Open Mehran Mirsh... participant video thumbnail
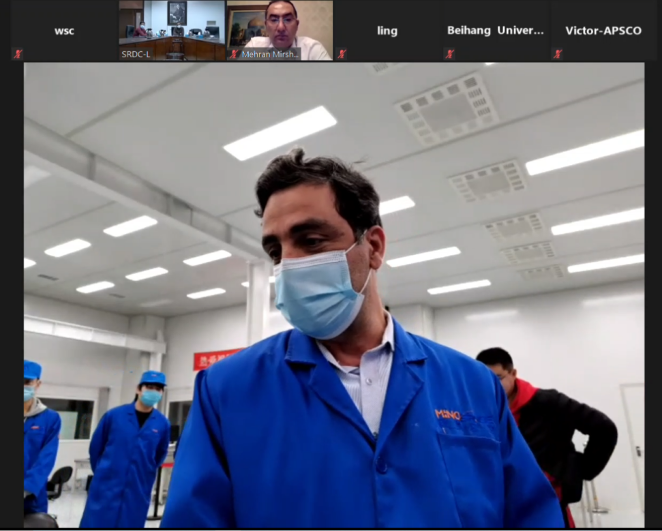The width and height of the screenshot is (662, 531). click(279, 24)
